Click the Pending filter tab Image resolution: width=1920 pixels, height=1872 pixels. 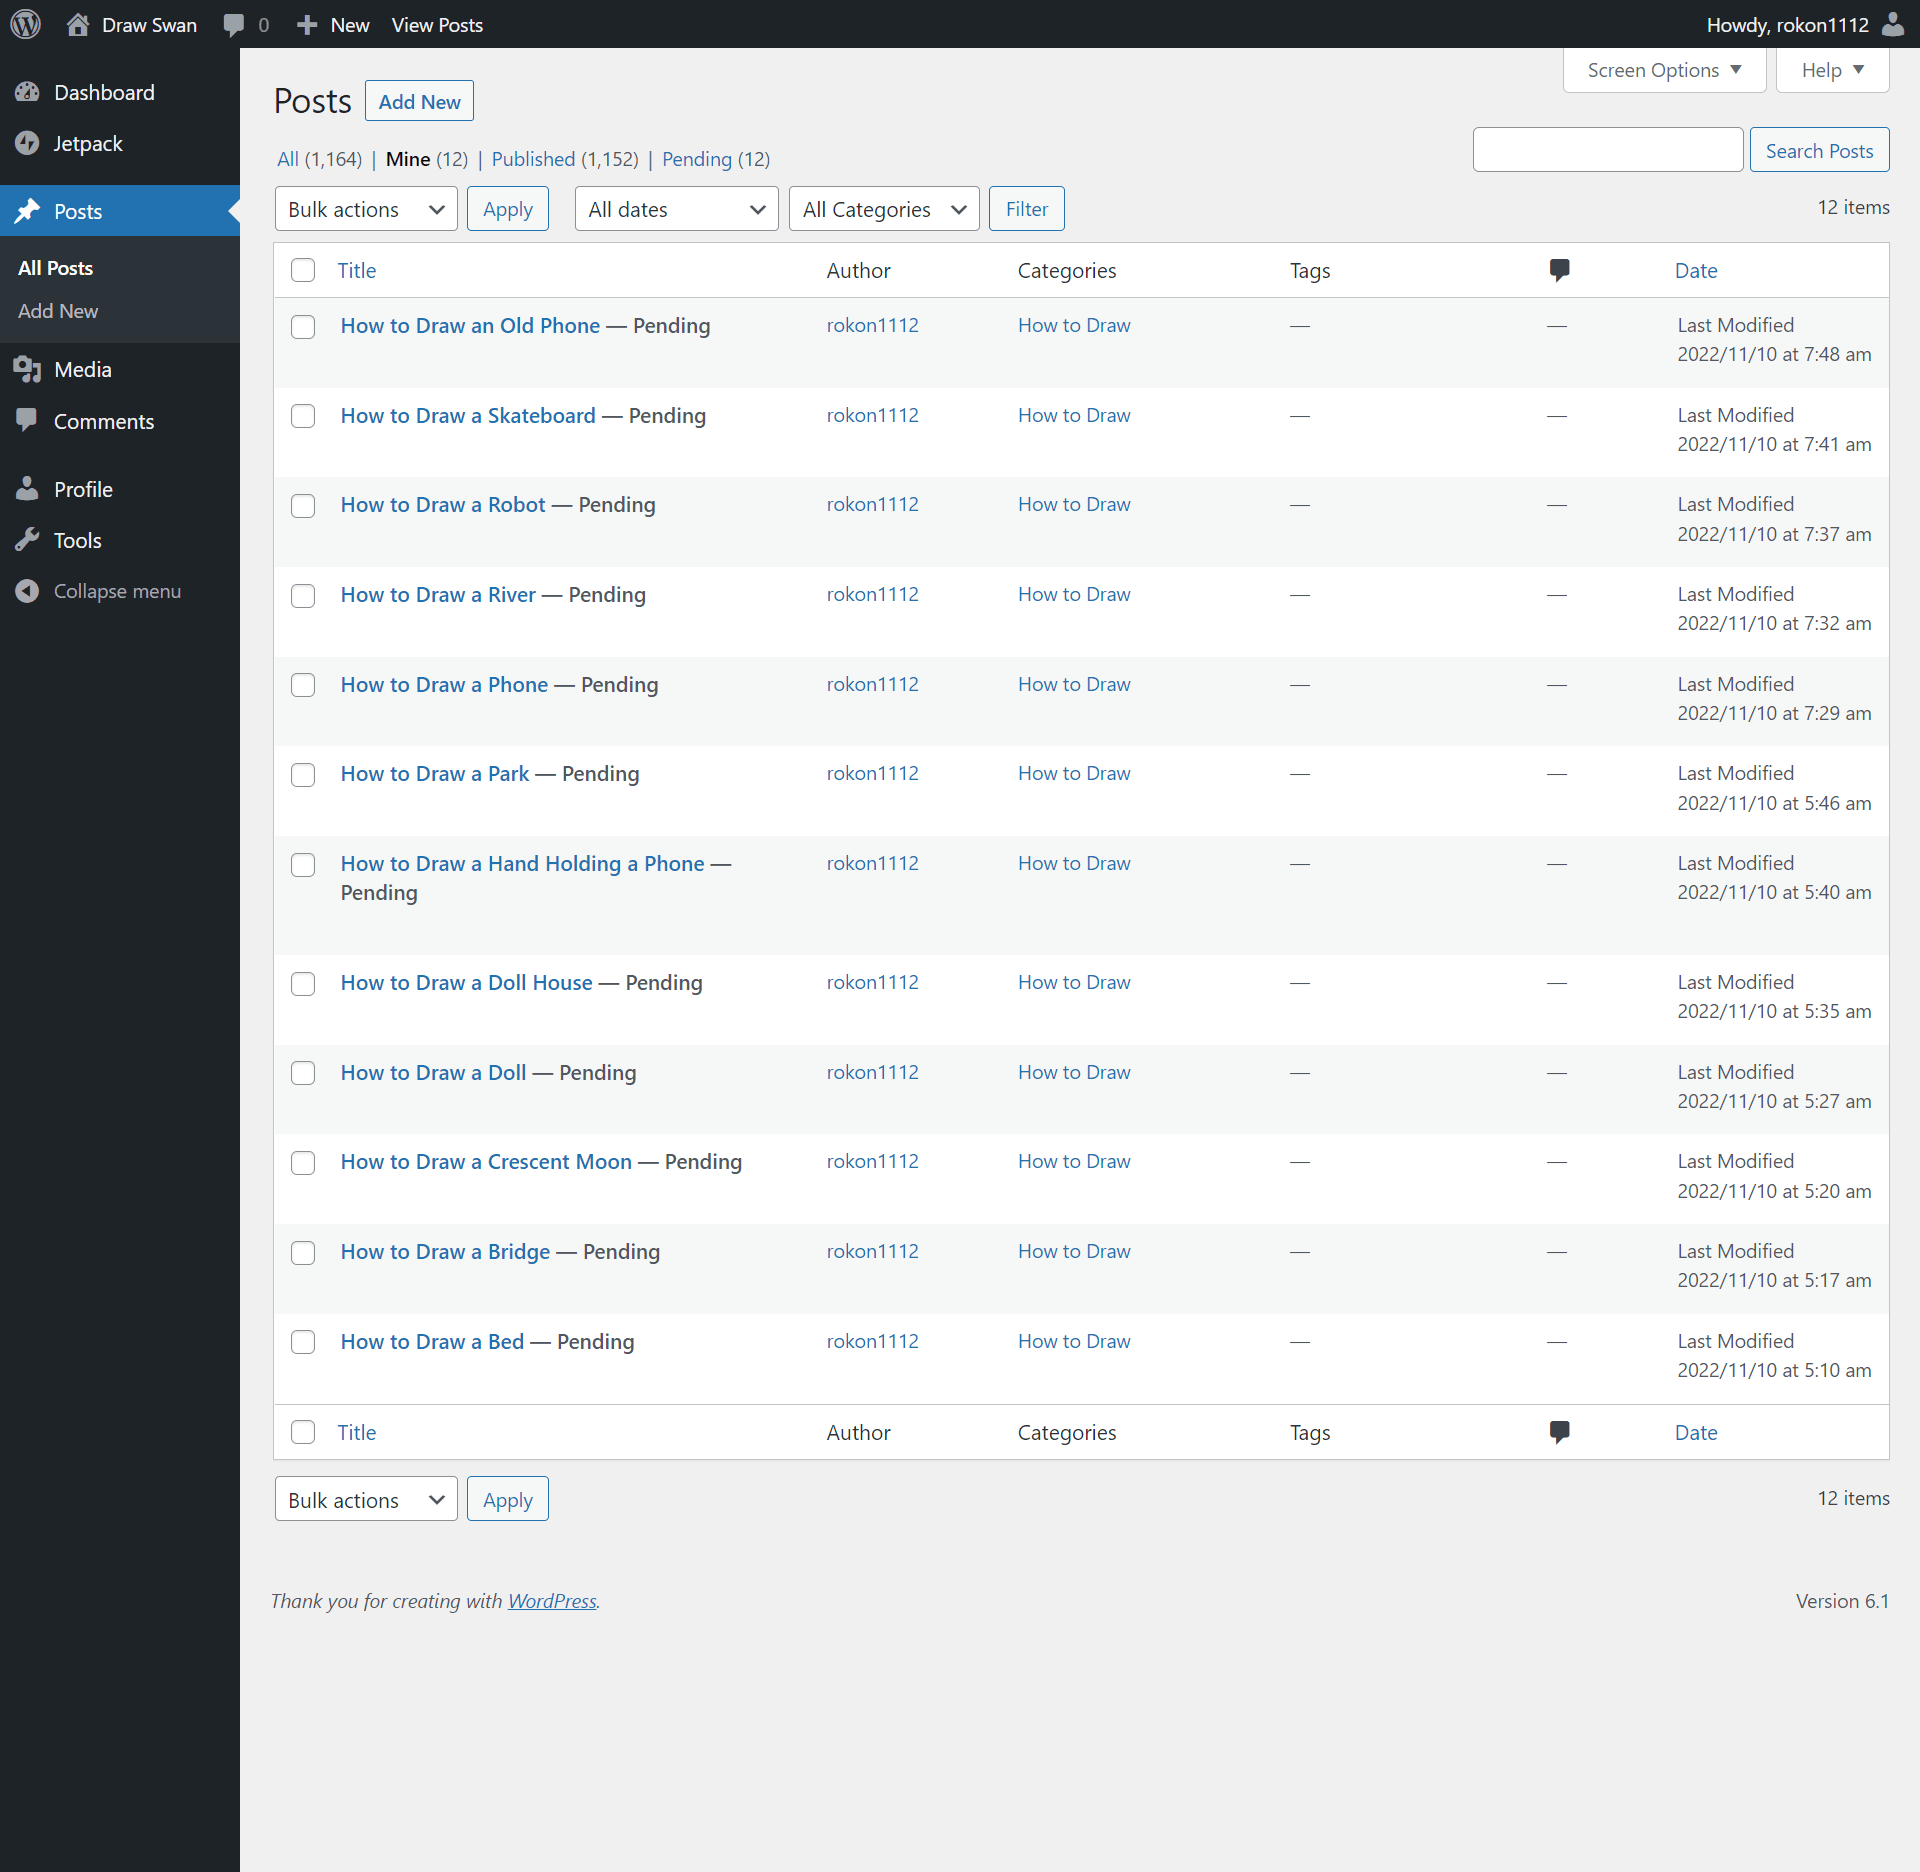point(713,158)
